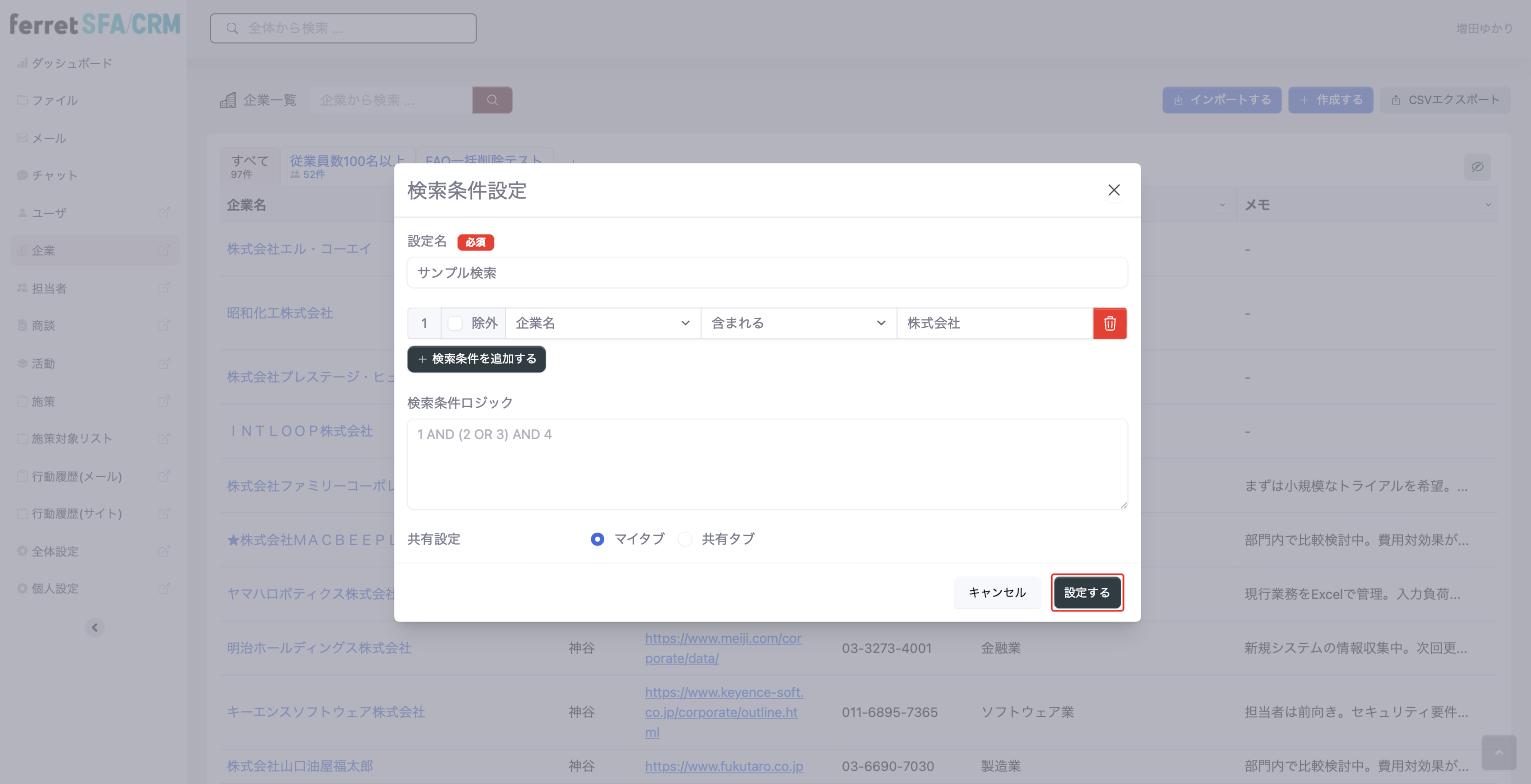
Task: Open external link icon beside ユーザ
Action: pyautogui.click(x=165, y=213)
